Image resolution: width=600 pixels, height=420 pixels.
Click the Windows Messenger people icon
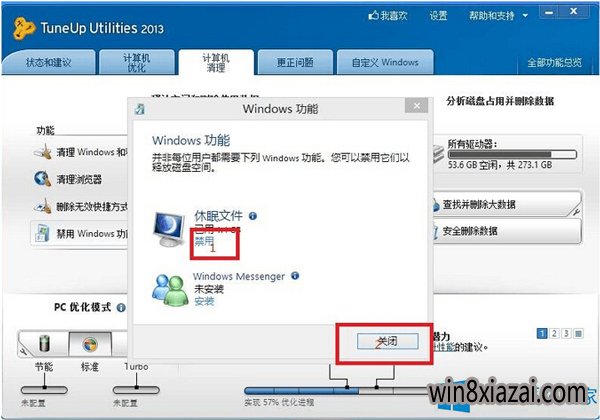[170, 290]
